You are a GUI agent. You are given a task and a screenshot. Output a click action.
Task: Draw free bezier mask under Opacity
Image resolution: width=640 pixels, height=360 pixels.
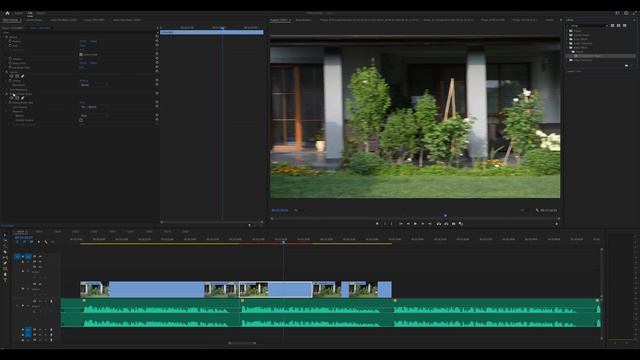click(22, 76)
